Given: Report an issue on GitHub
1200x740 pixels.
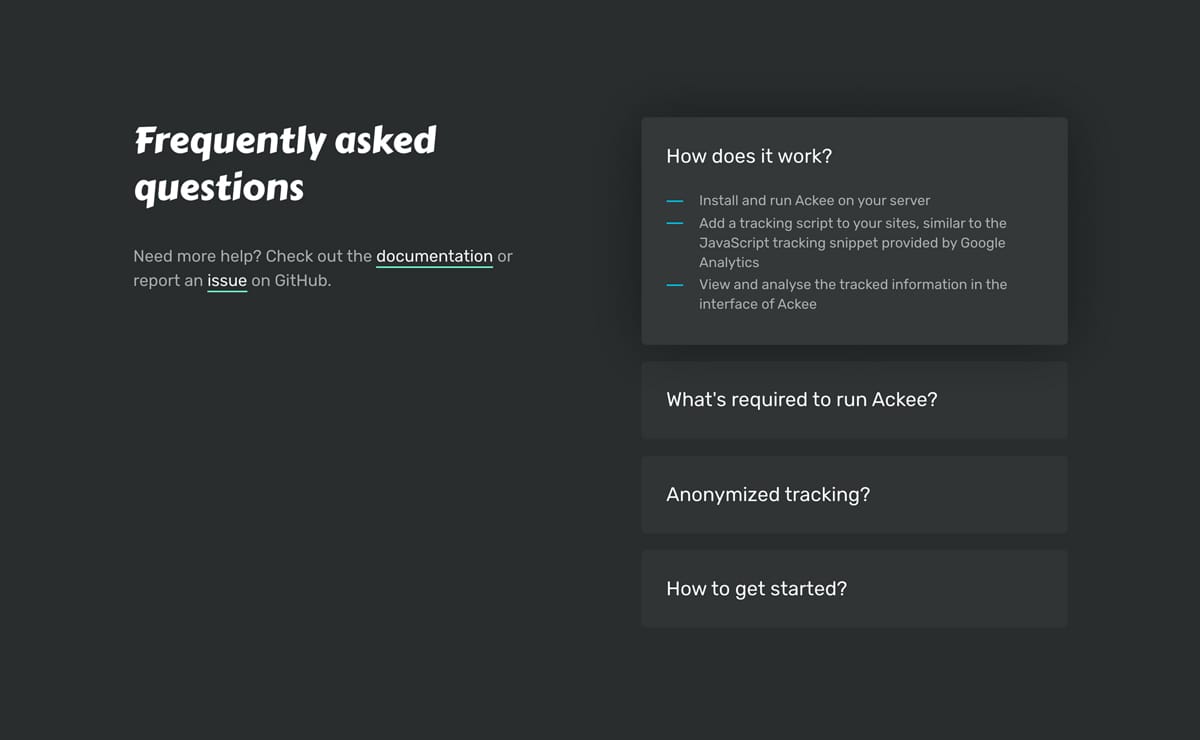Looking at the screenshot, I should [x=227, y=281].
